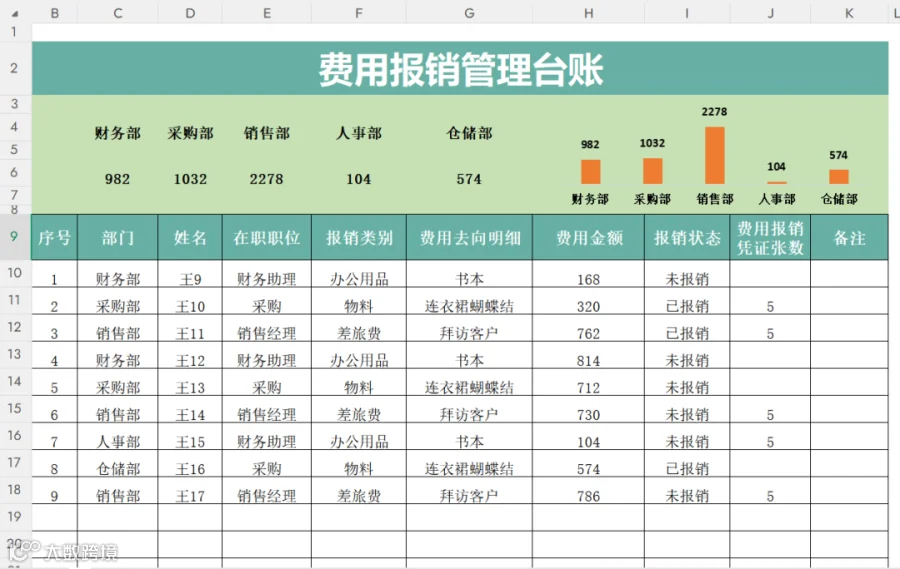Click the 人事部 summary label cell
This screenshot has width=900, height=569.
(x=359, y=133)
